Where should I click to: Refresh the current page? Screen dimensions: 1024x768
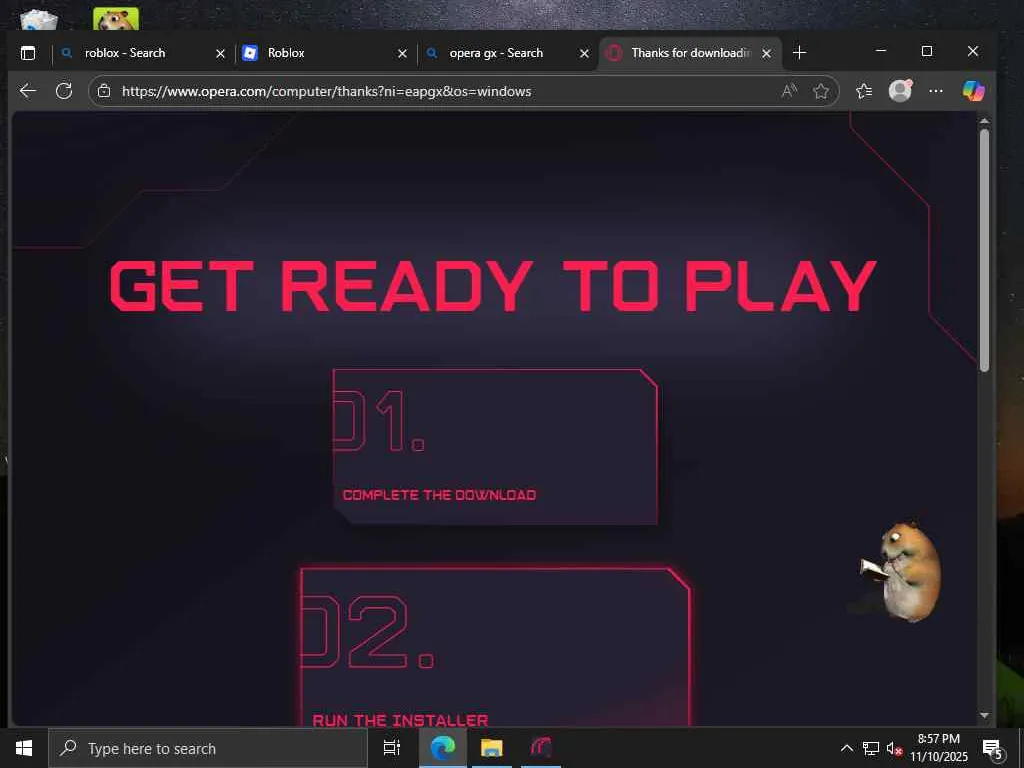pos(64,91)
